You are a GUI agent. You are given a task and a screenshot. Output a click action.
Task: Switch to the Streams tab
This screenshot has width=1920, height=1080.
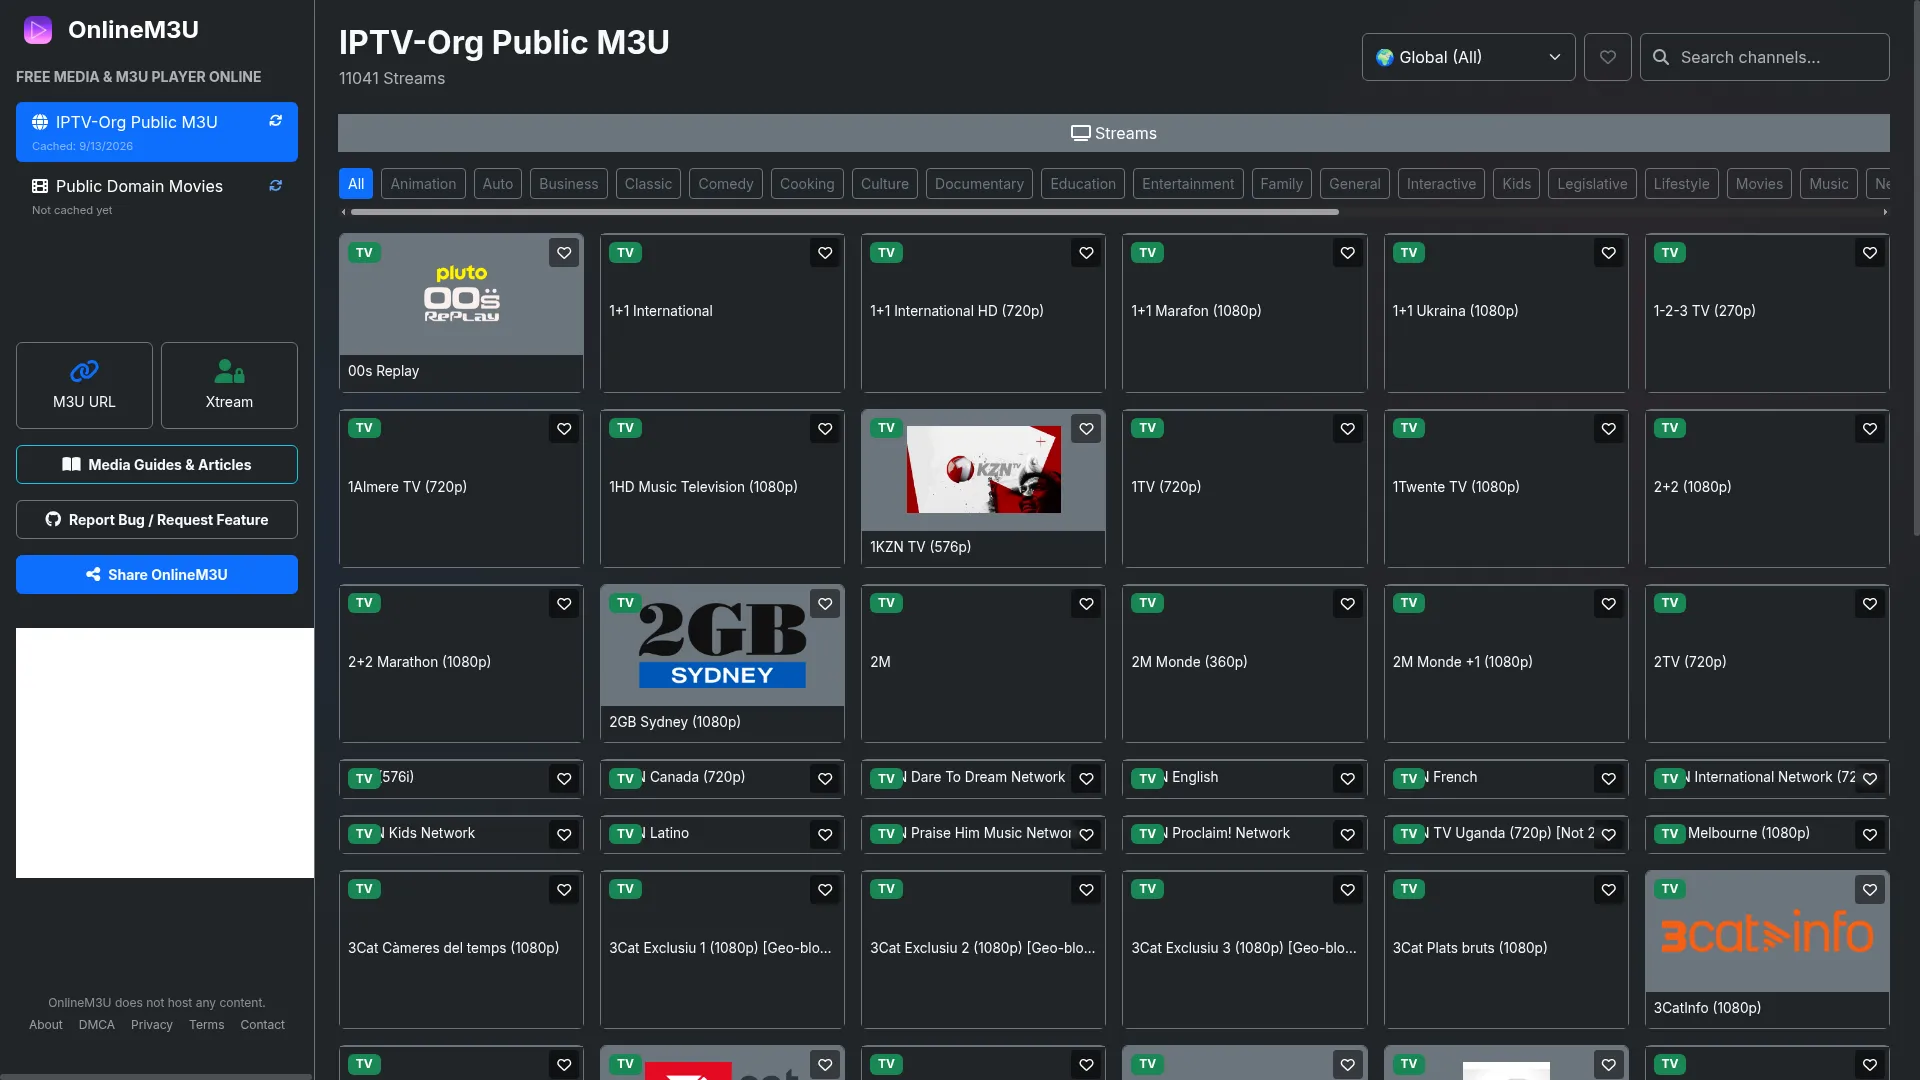[x=1114, y=133]
